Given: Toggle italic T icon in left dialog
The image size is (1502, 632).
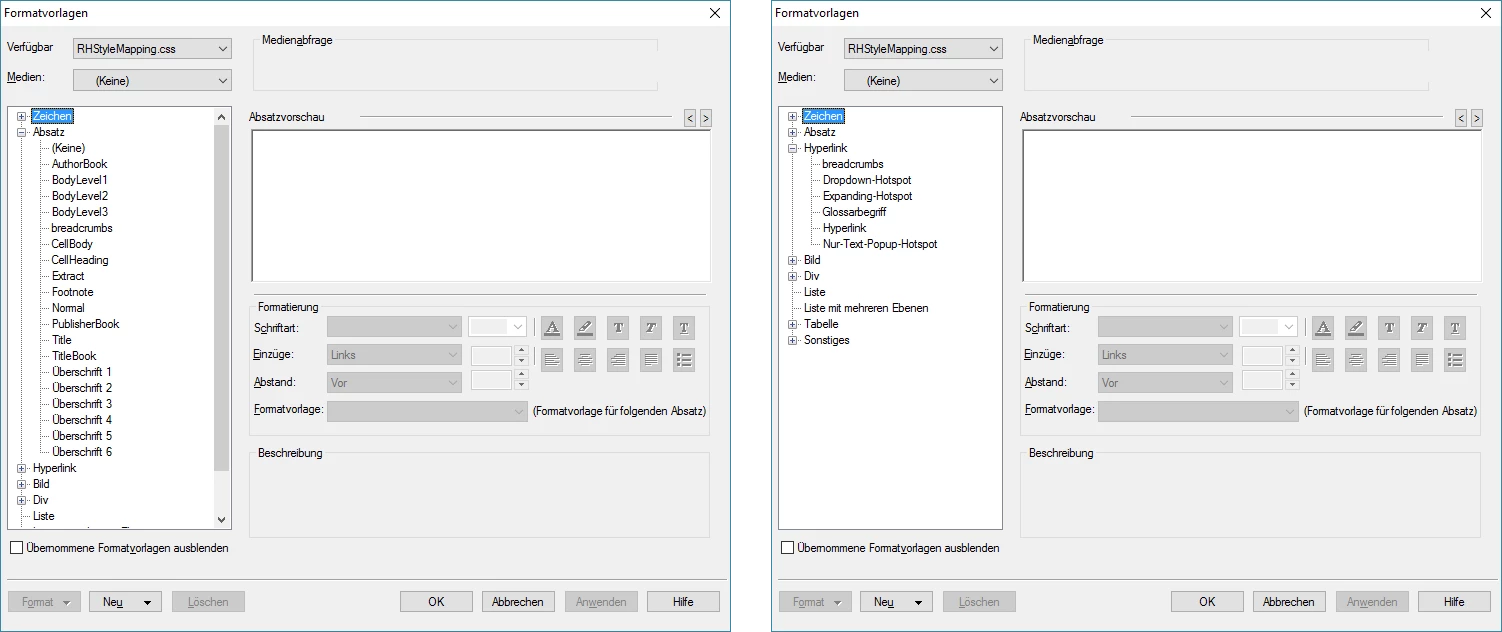Looking at the screenshot, I should [x=651, y=327].
